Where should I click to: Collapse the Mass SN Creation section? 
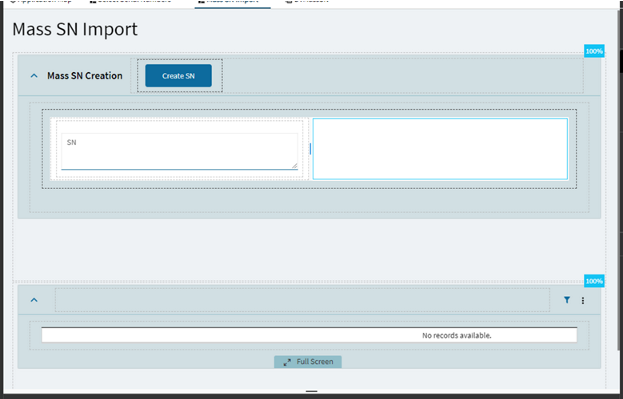pyautogui.click(x=34, y=76)
